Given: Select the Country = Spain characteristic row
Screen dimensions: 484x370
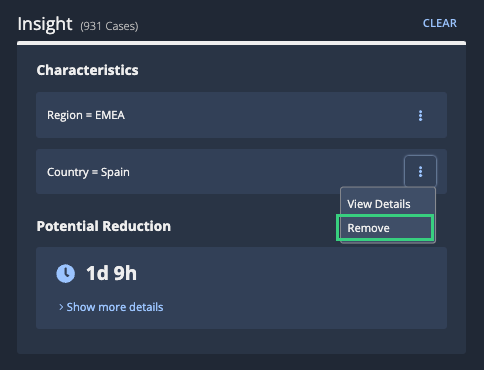Looking at the screenshot, I should 241,172.
